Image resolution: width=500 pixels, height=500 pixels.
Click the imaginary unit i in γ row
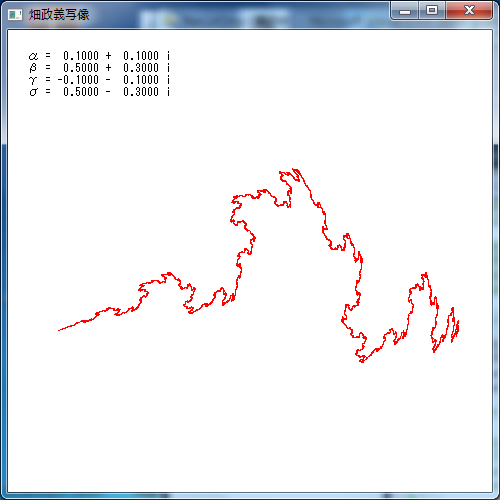pos(169,80)
